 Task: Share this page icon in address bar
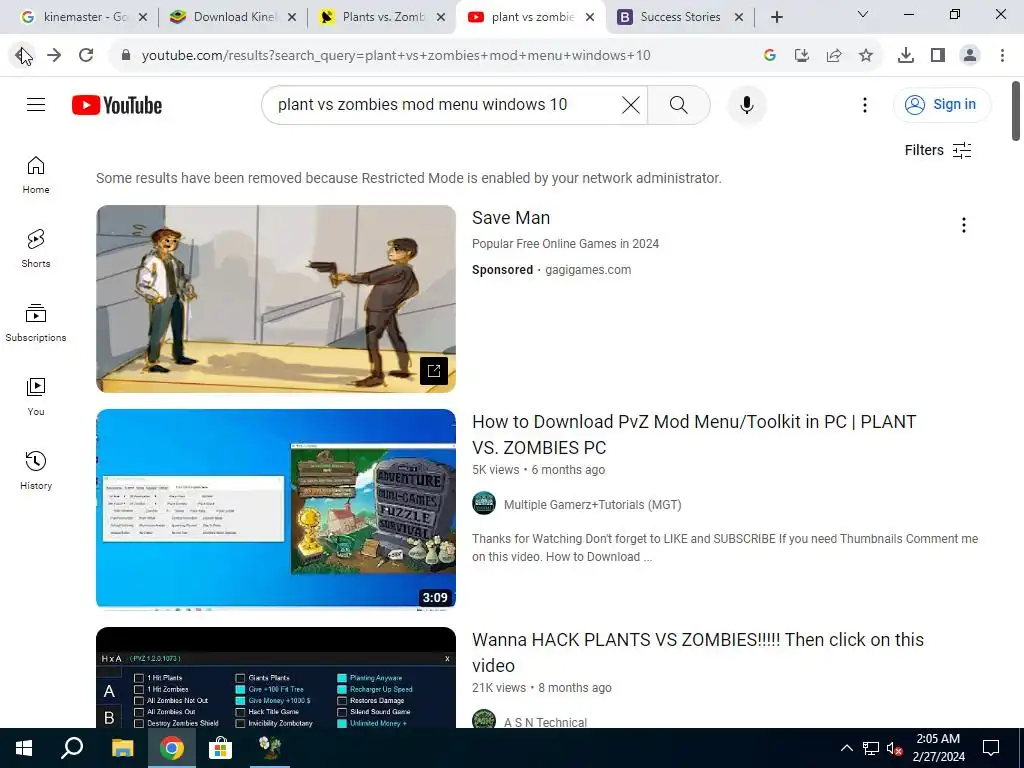[x=834, y=56]
